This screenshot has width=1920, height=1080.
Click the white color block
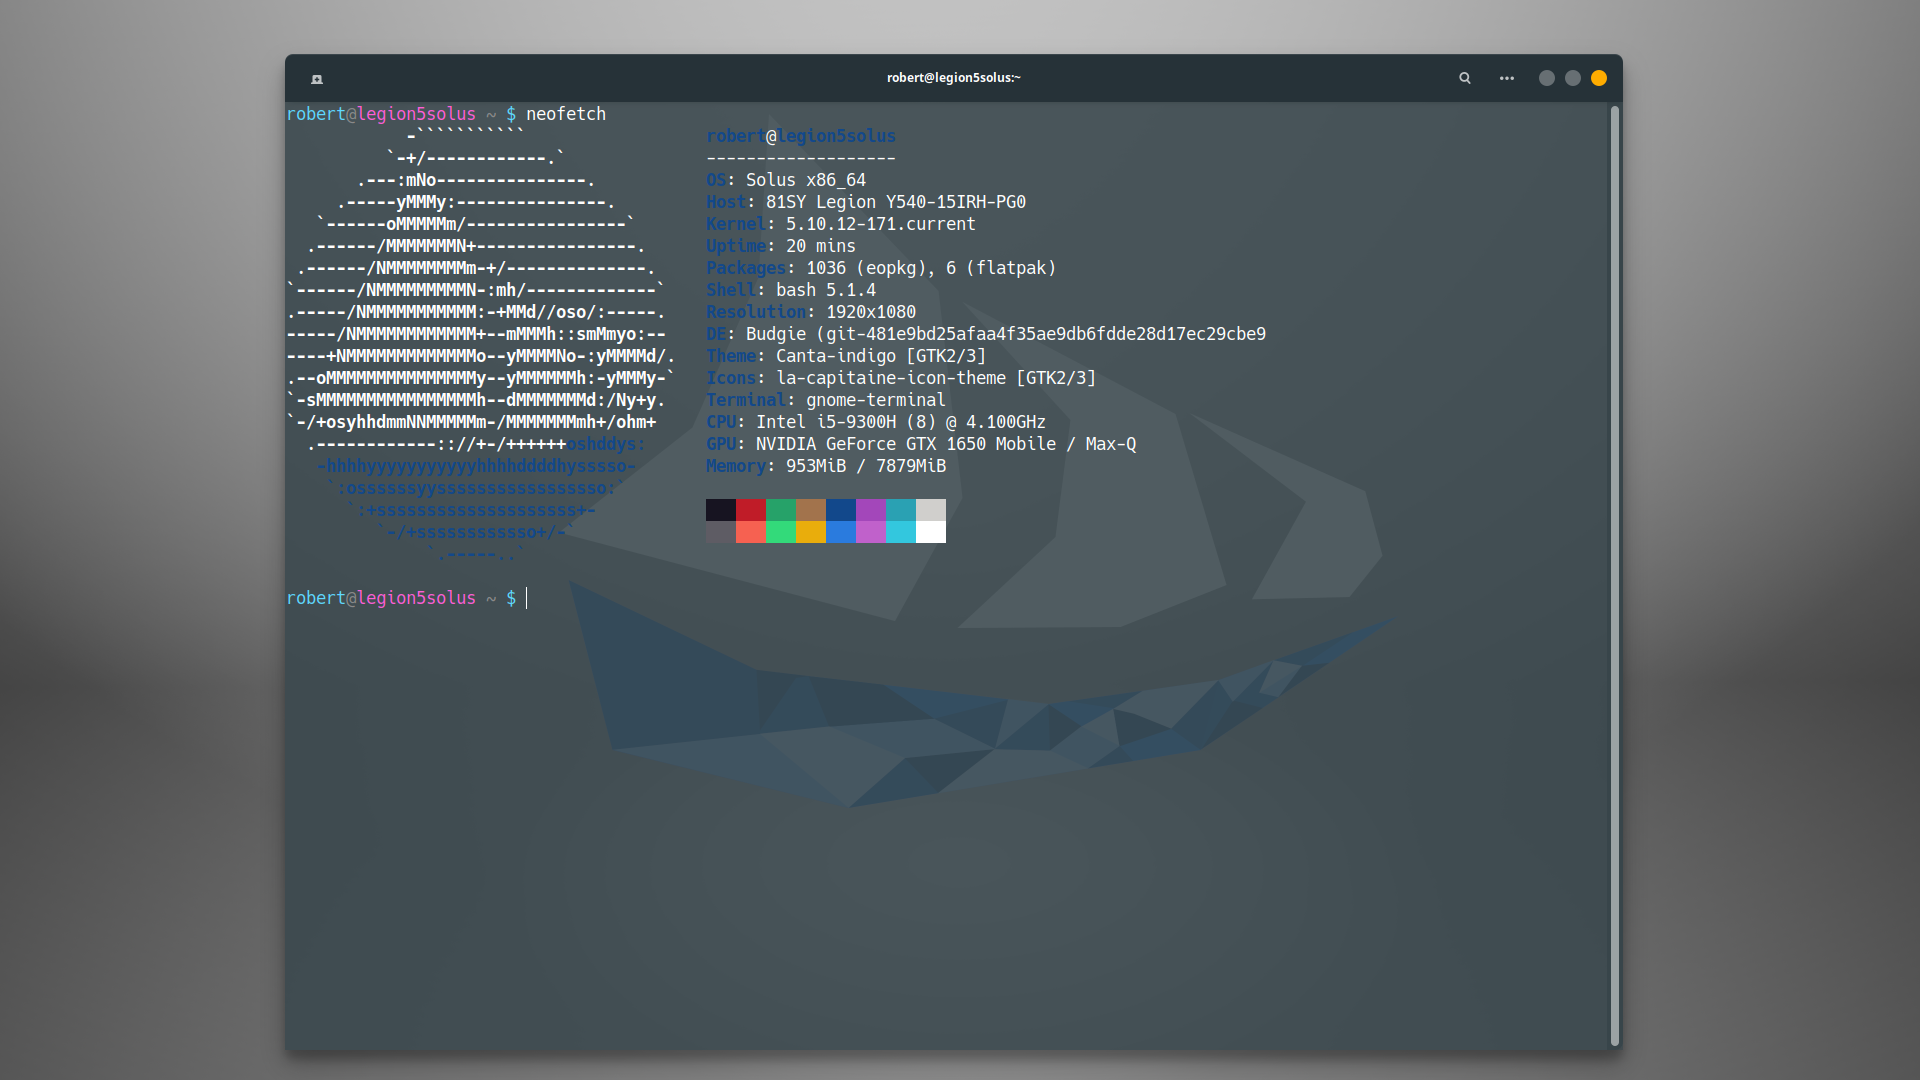pos(931,532)
